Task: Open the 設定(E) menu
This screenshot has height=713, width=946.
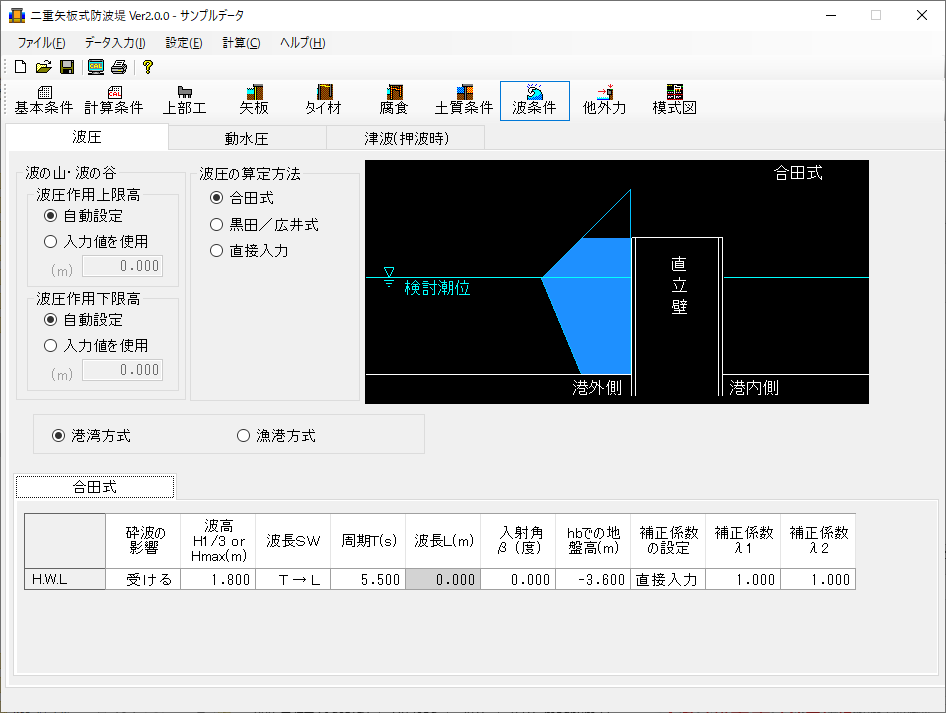Action: (x=184, y=43)
